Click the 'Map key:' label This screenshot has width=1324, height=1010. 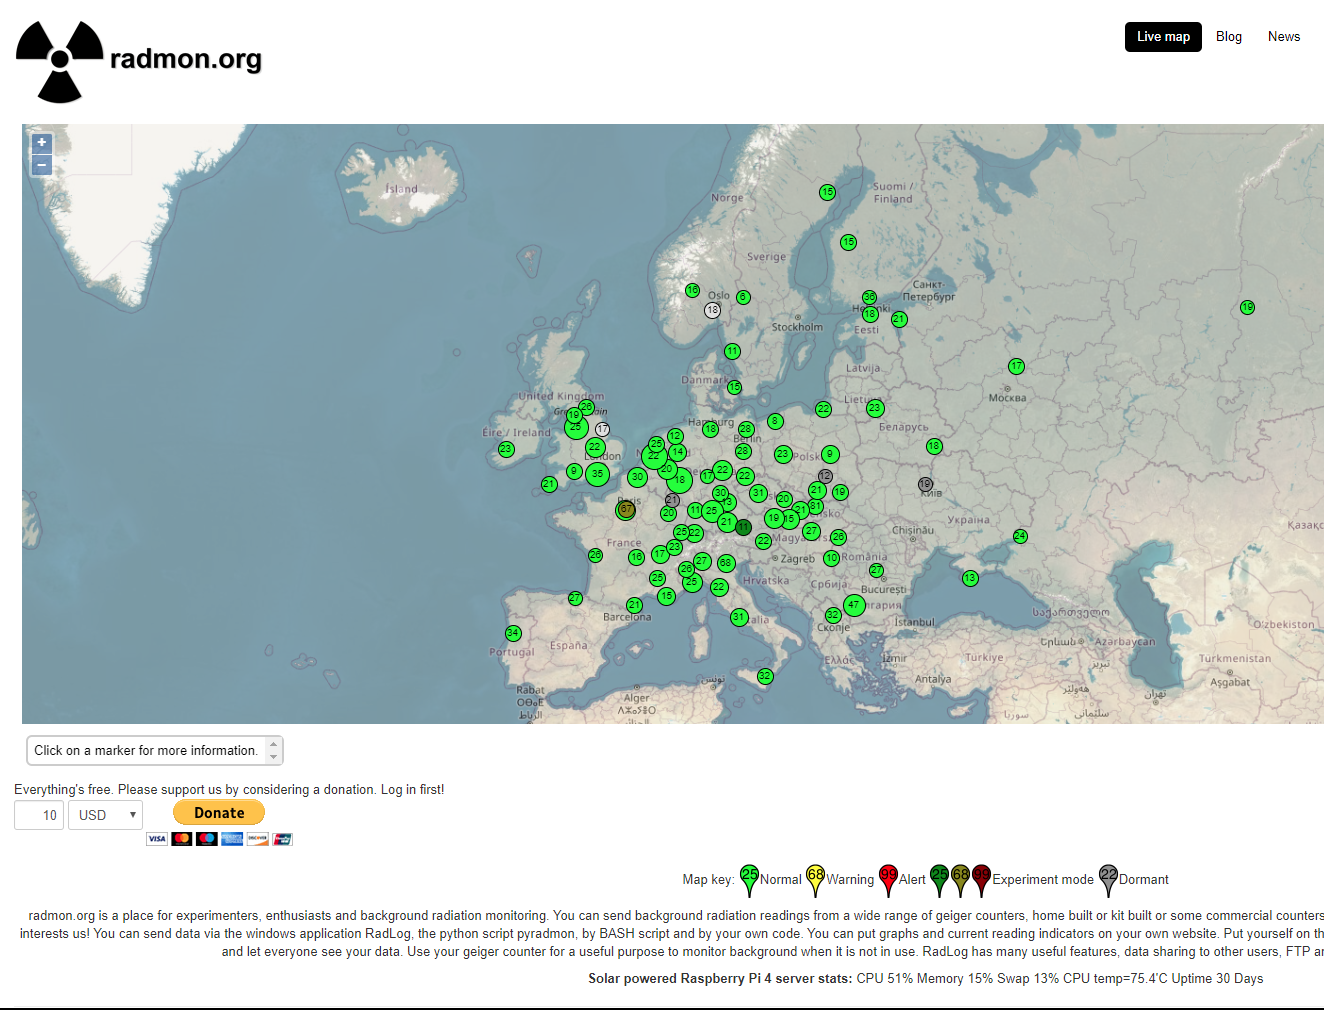(x=708, y=880)
